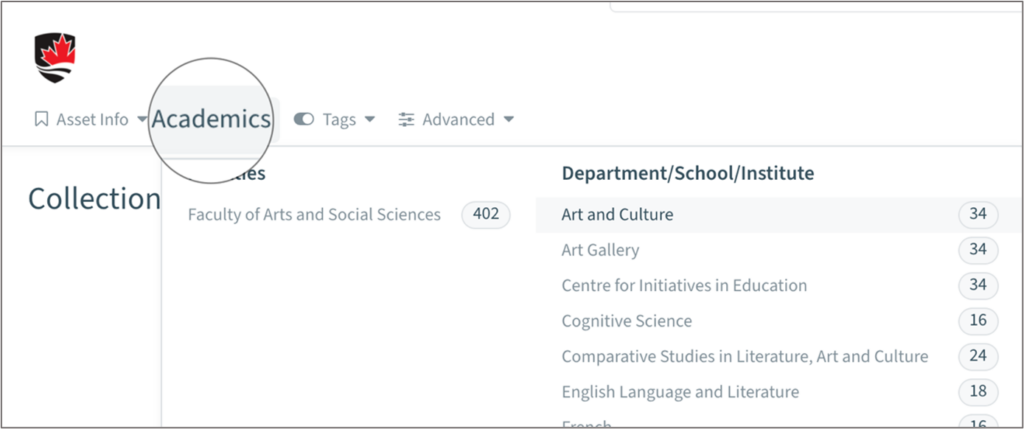Select the Cognitive Science department
Image resolution: width=1024 pixels, height=429 pixels.
pos(626,321)
